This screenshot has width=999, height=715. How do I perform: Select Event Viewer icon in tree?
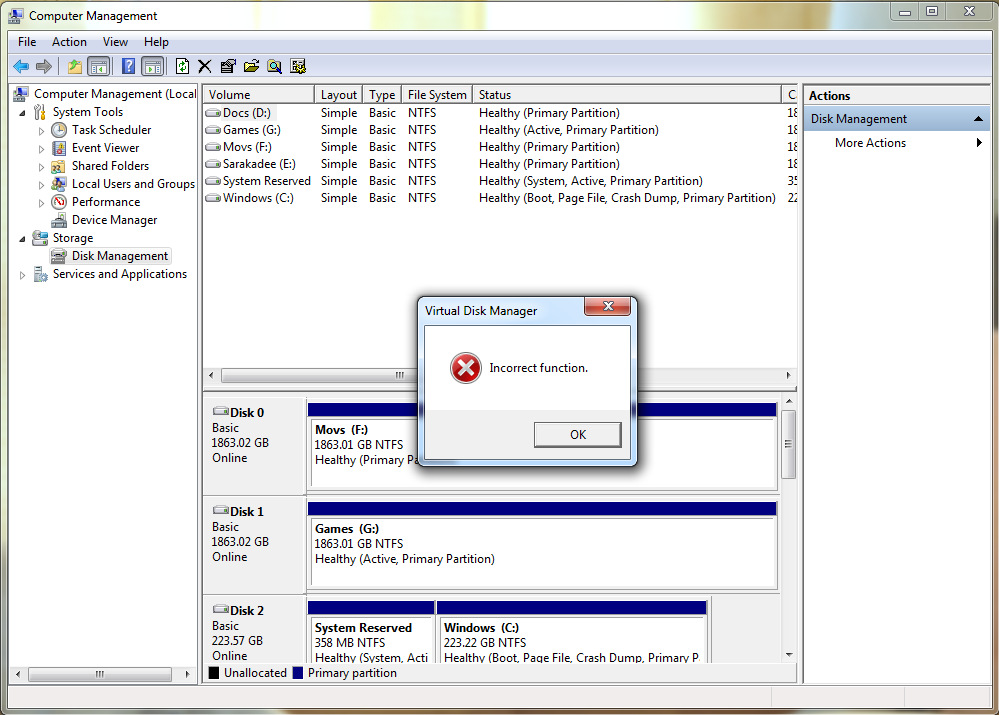pyautogui.click(x=59, y=148)
